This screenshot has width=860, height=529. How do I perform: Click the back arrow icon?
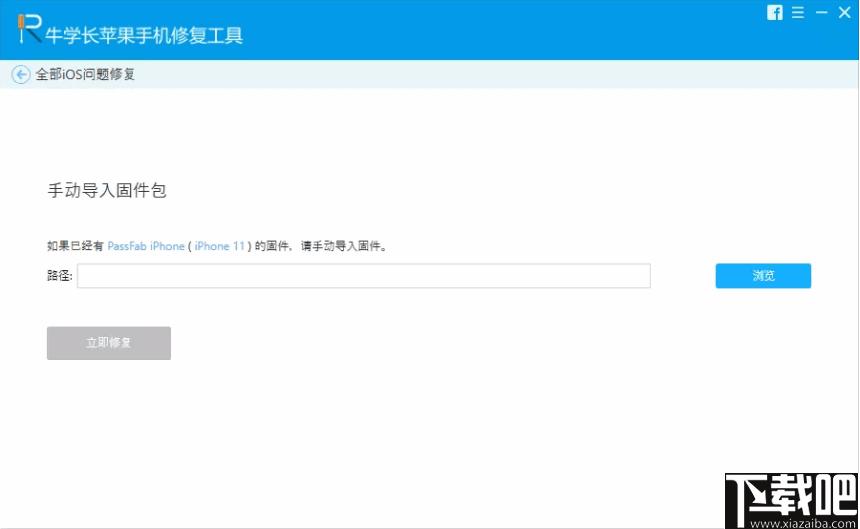[x=21, y=75]
